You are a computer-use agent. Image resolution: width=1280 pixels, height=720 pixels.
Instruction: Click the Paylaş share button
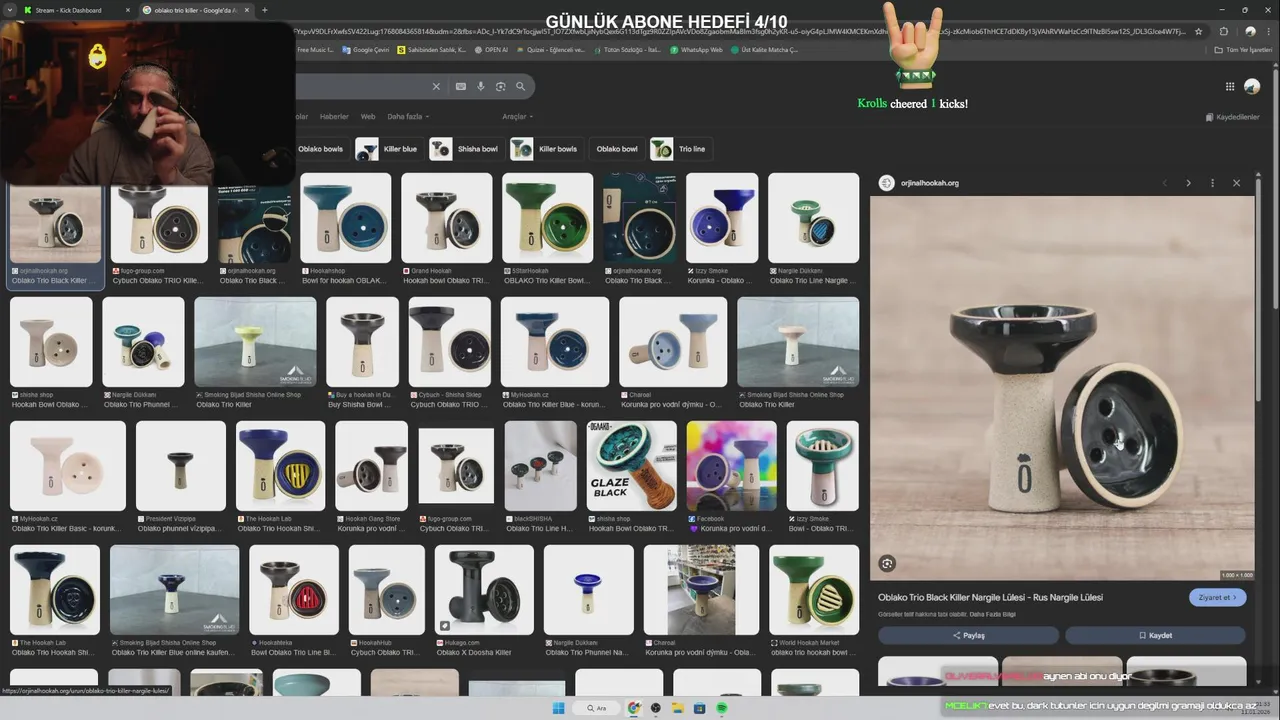[x=968, y=635]
